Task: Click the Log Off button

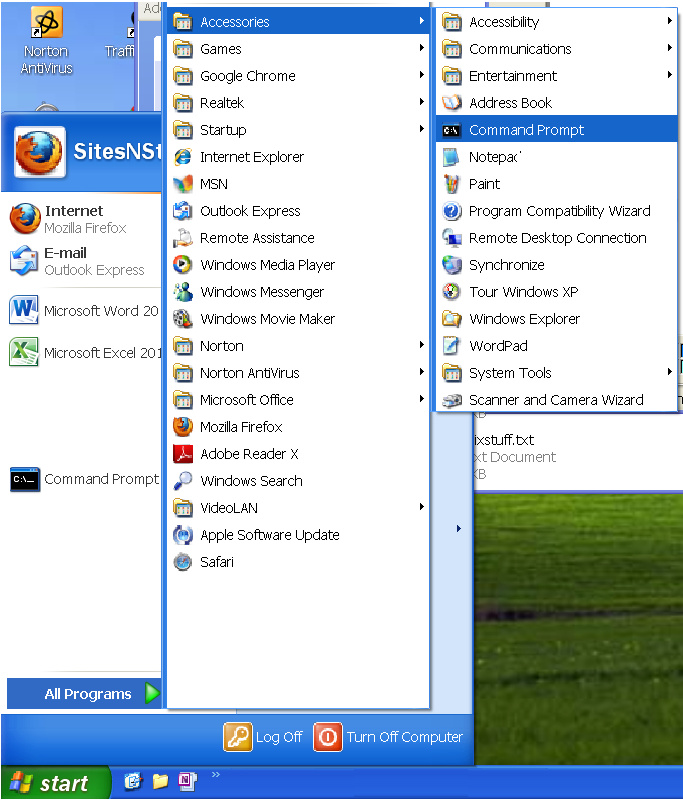Action: (x=263, y=737)
